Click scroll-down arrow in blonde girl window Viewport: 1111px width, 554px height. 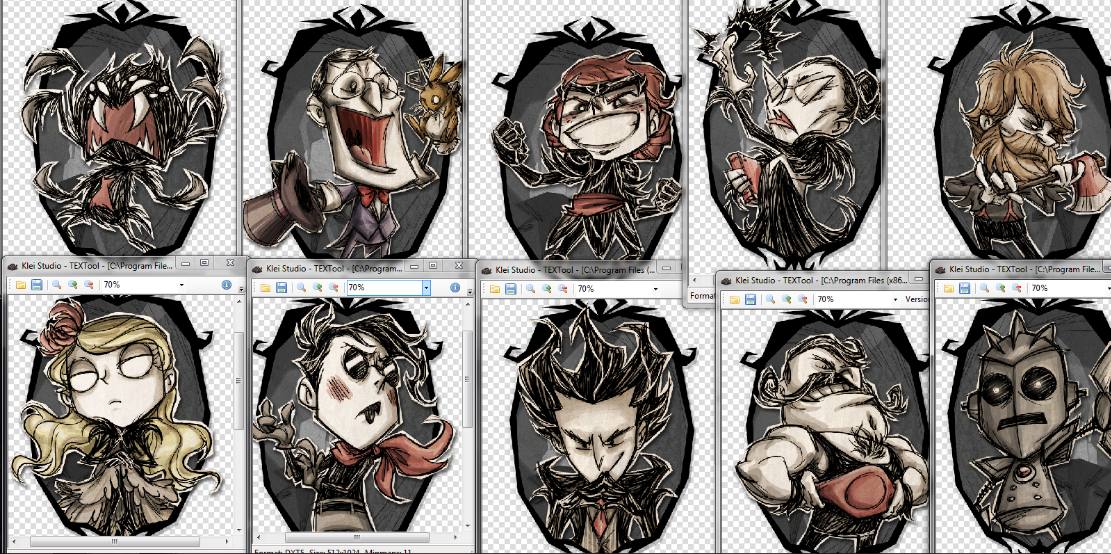click(239, 530)
